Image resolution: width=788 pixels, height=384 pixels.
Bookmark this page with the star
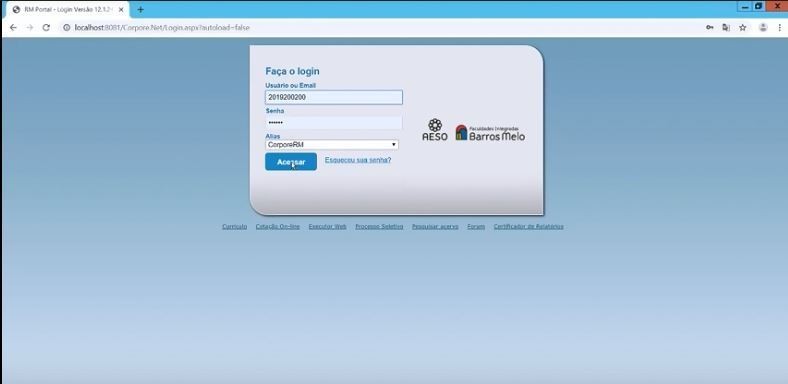click(743, 28)
